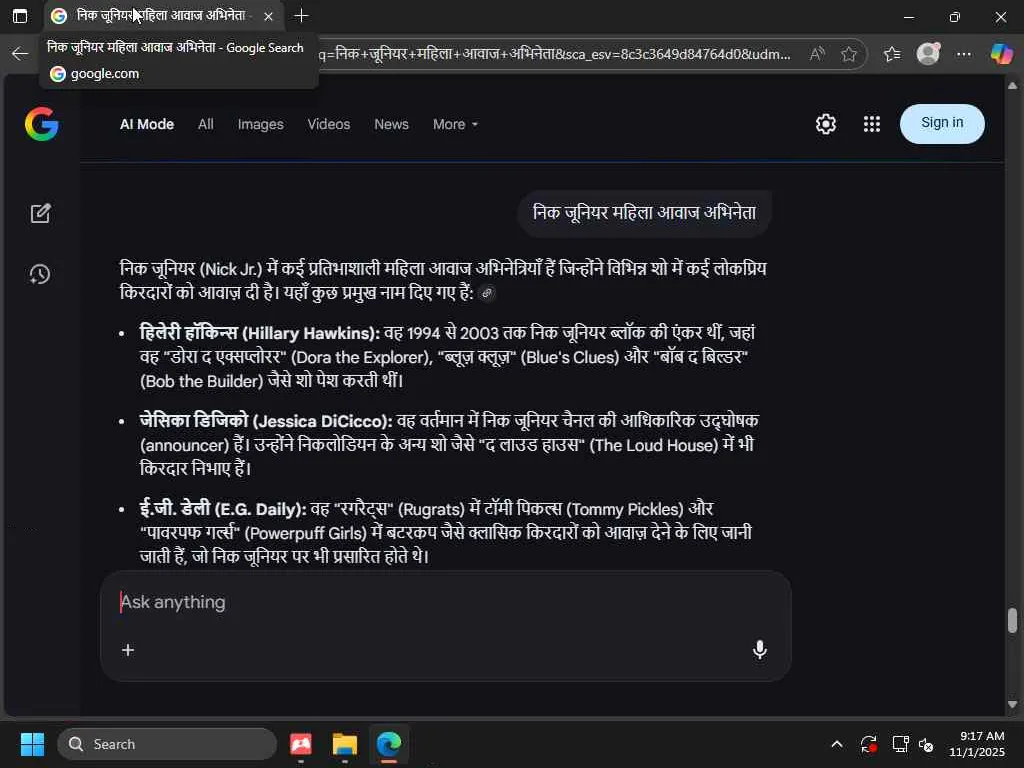Click the read aloud icon
This screenshot has width=1024, height=768.
point(816,54)
